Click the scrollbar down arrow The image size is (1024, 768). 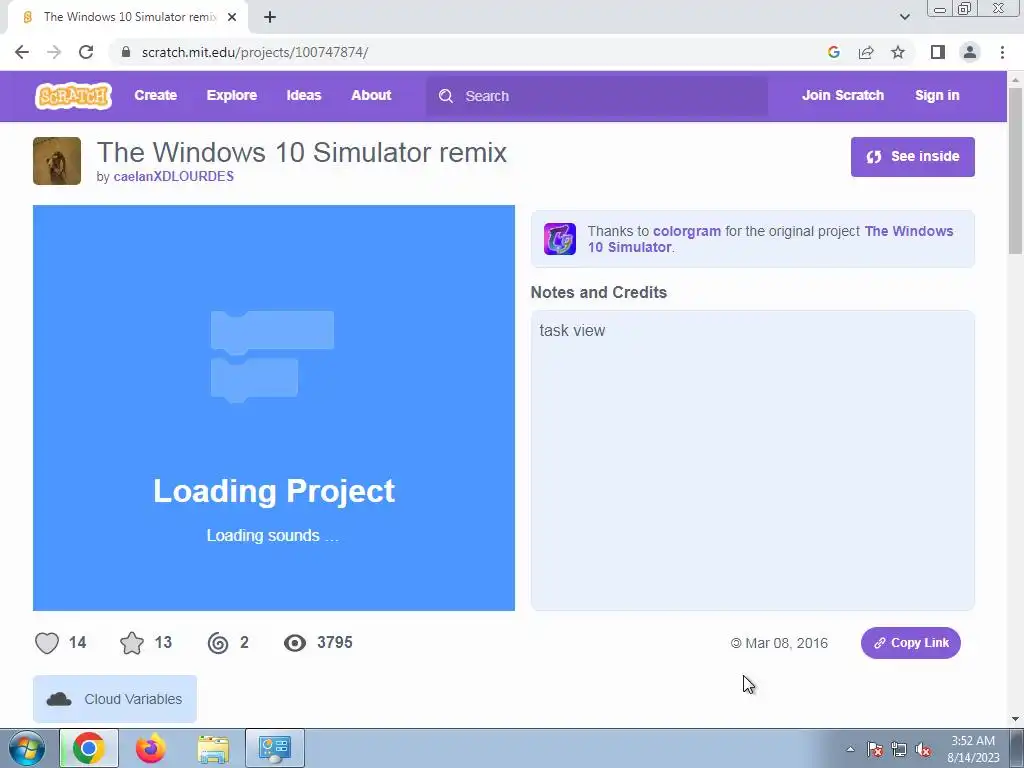(x=1016, y=719)
